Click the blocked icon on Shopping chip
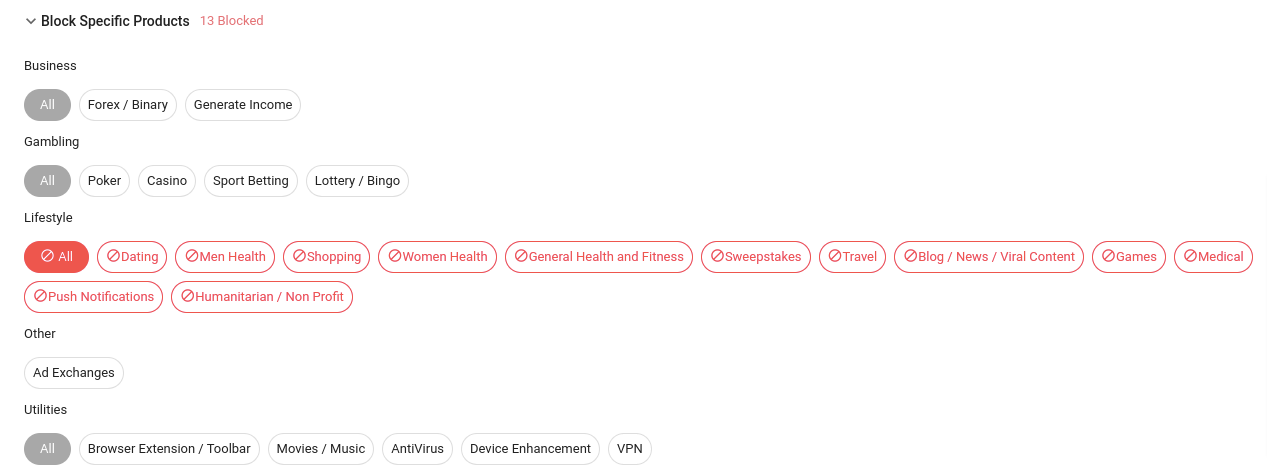This screenshot has height=475, width=1267. [x=299, y=256]
